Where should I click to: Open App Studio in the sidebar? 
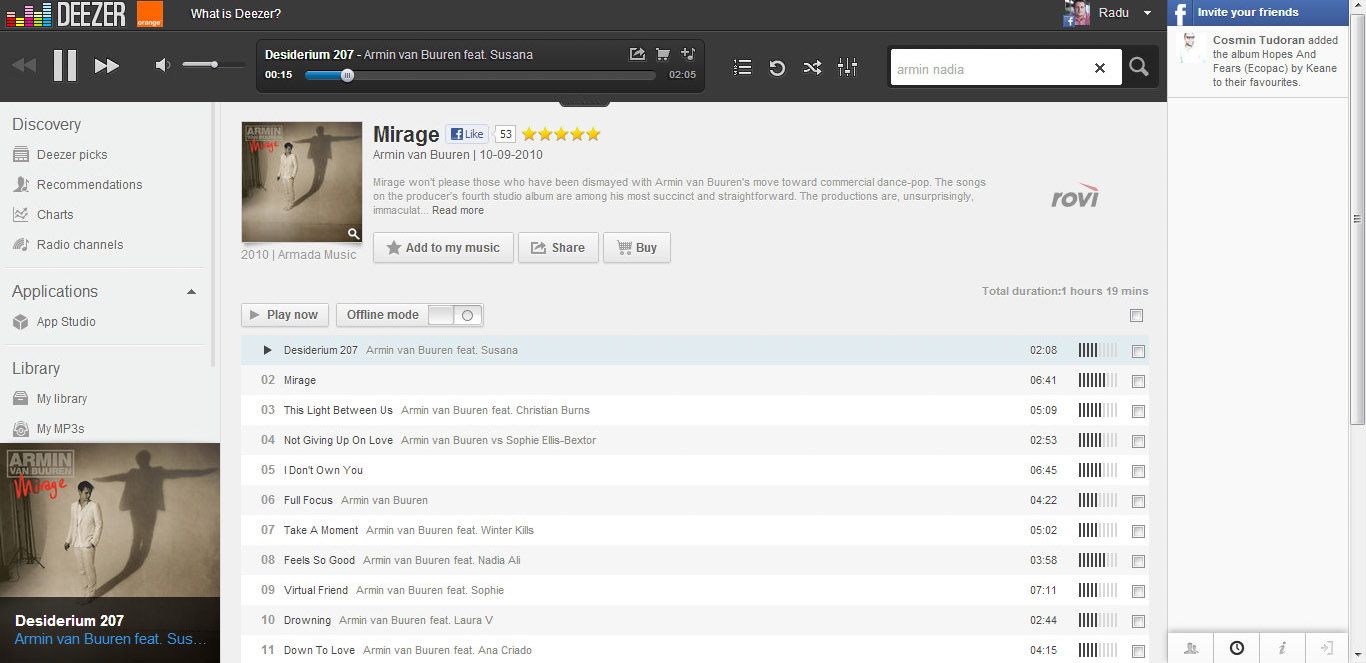point(66,322)
